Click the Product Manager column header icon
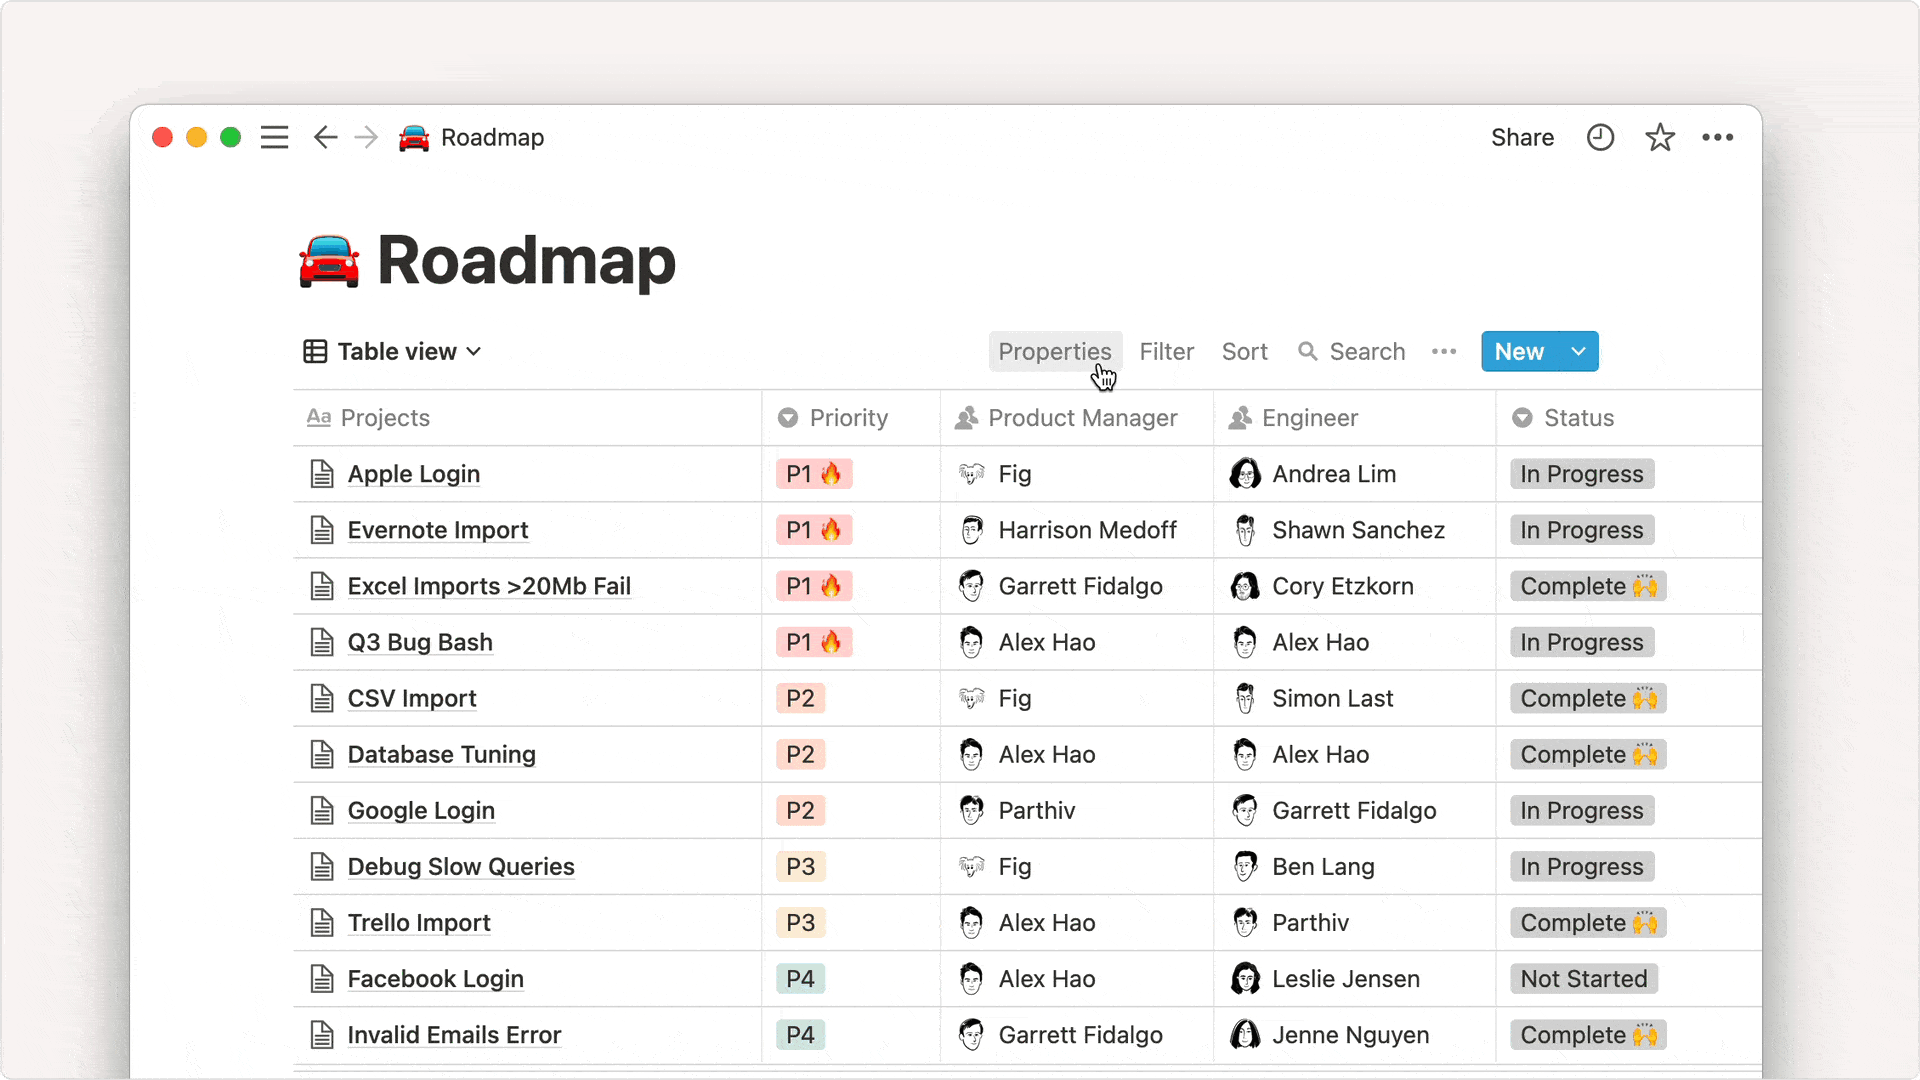The height and width of the screenshot is (1080, 1920). pyautogui.click(x=968, y=418)
